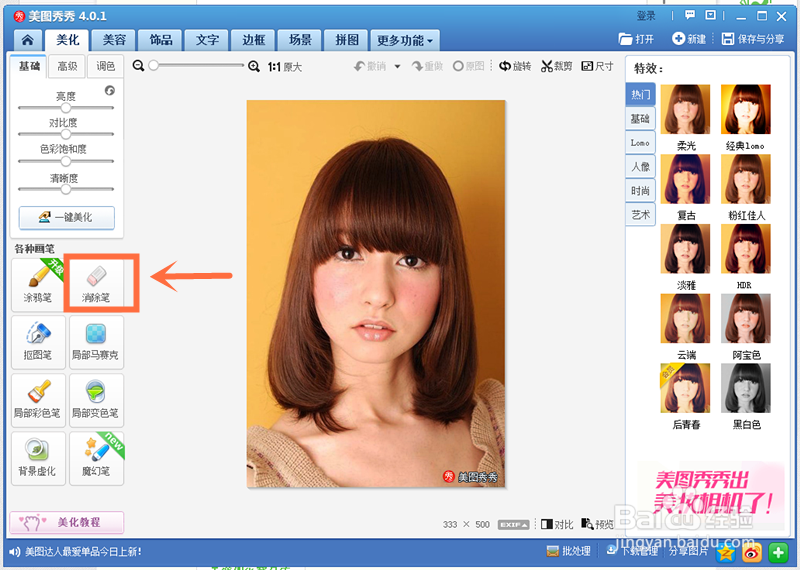
Task: Apply the 复古 vintage effect thumbnail
Action: [x=685, y=179]
